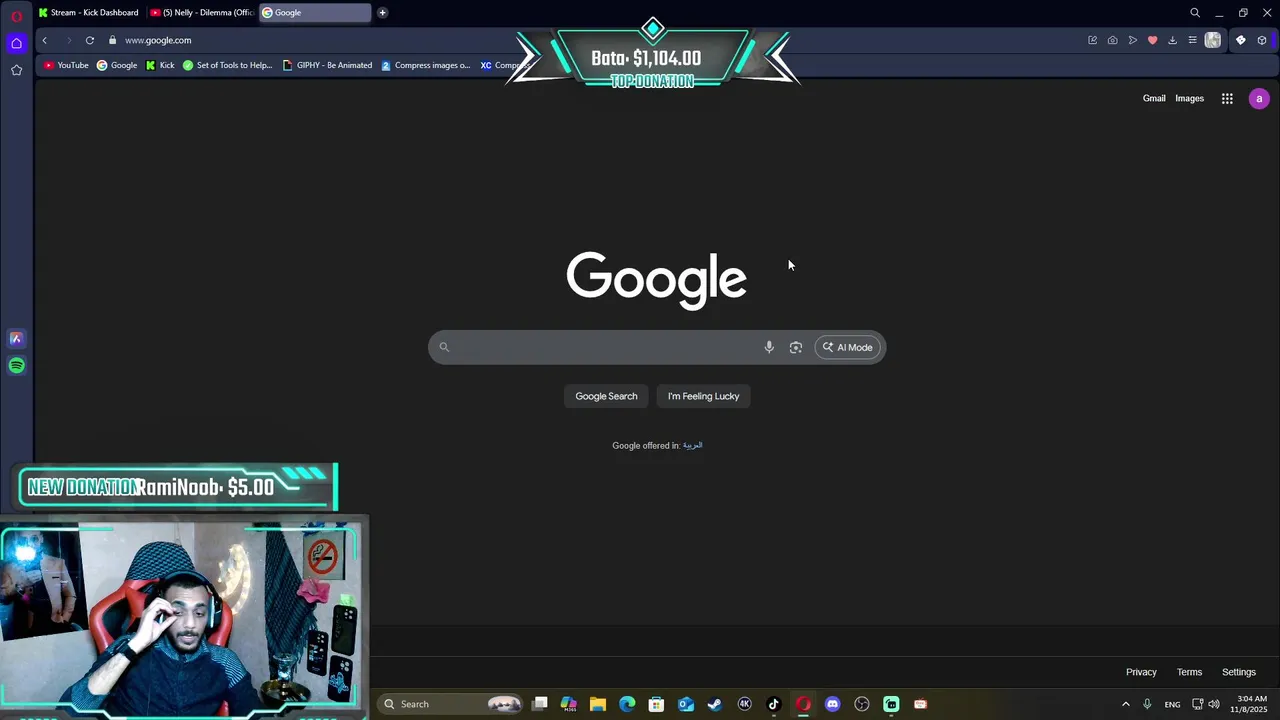Open the downloads toolbar icon

click(1172, 40)
